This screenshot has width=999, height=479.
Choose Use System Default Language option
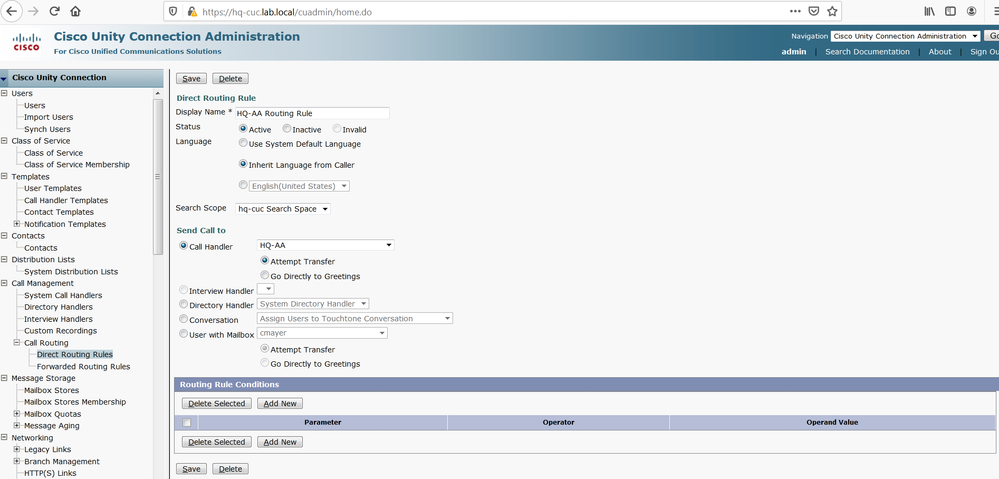[x=243, y=143]
